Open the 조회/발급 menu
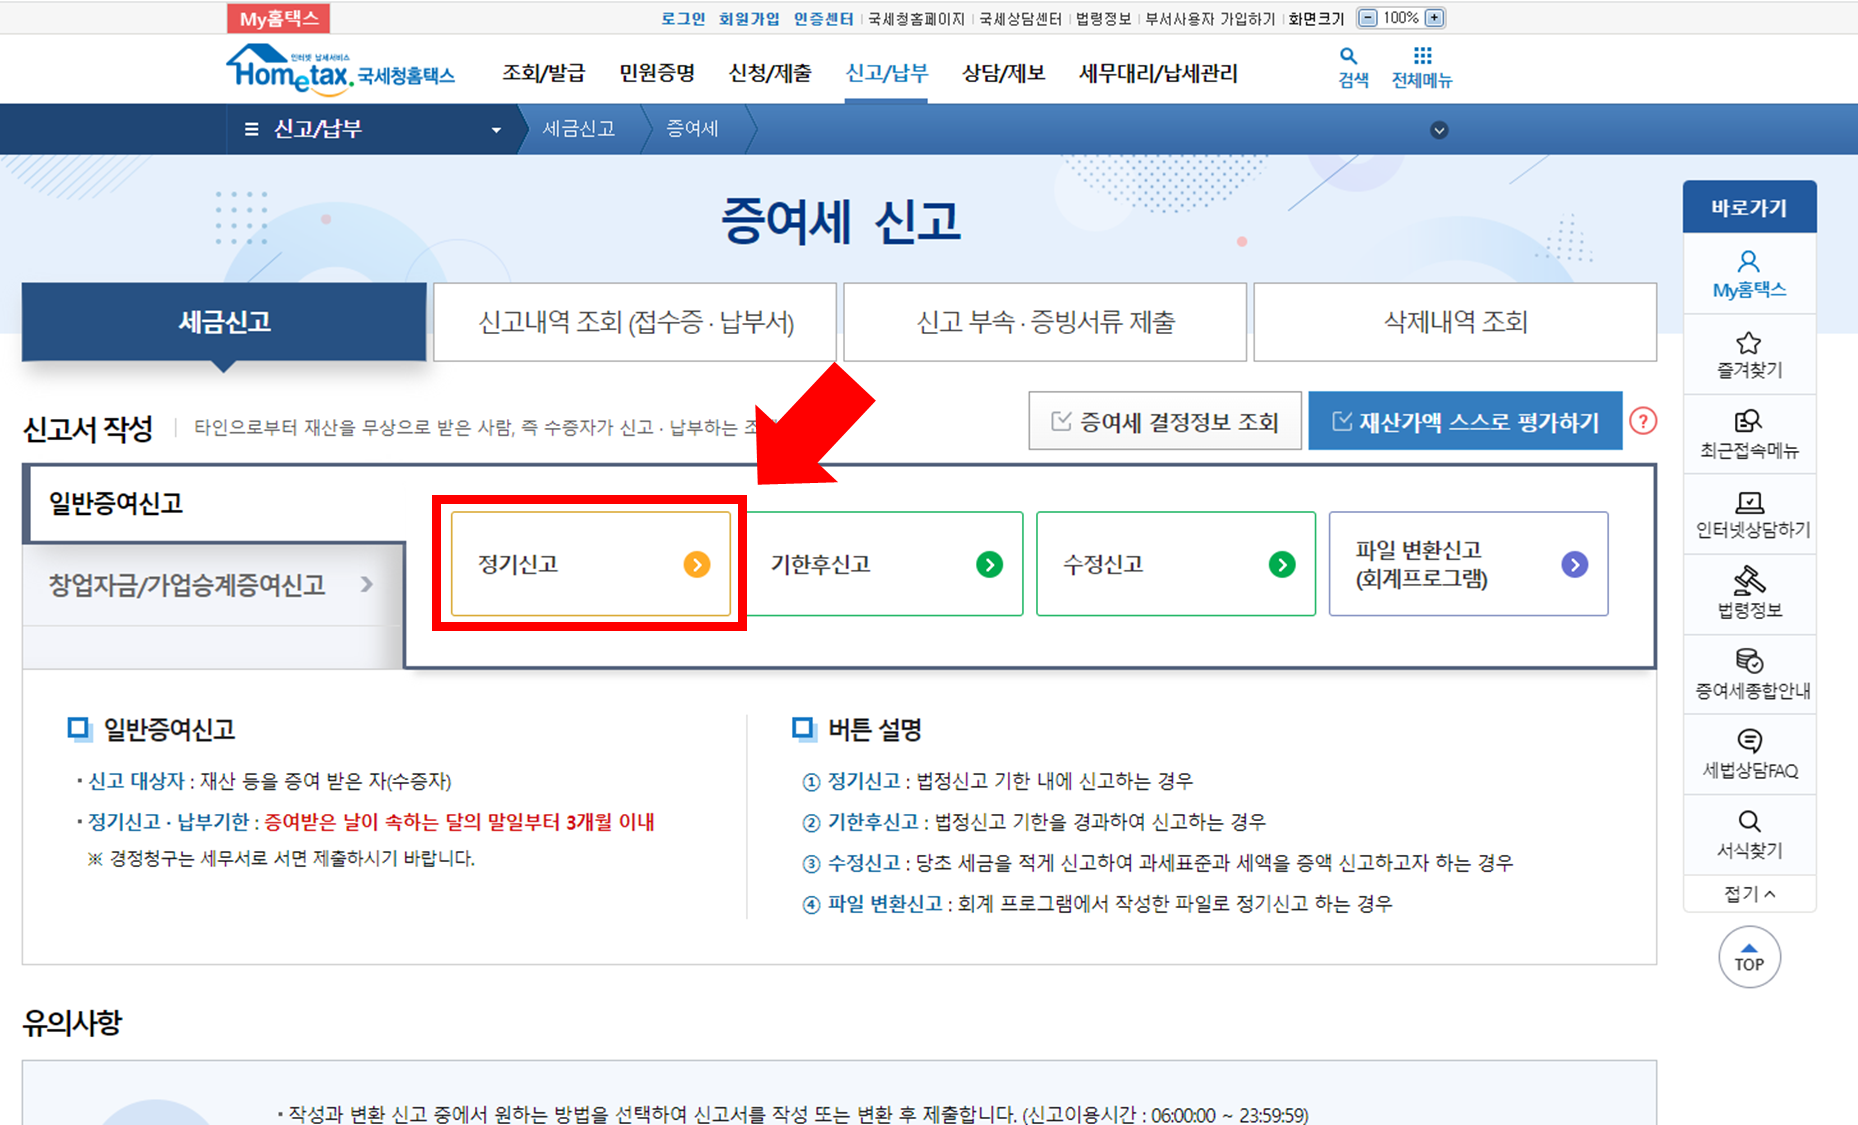The height and width of the screenshot is (1125, 1858). point(543,73)
